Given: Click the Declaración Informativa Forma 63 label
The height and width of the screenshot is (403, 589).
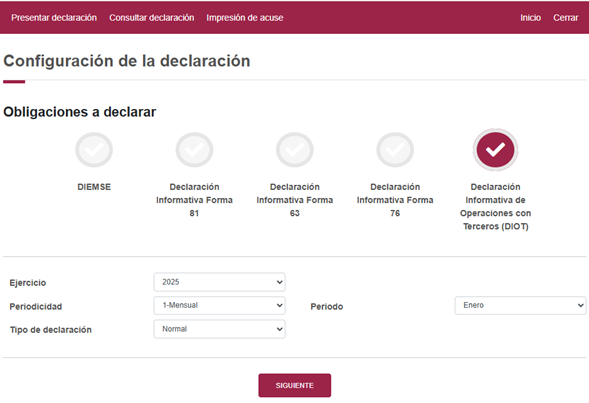Looking at the screenshot, I should (294, 200).
